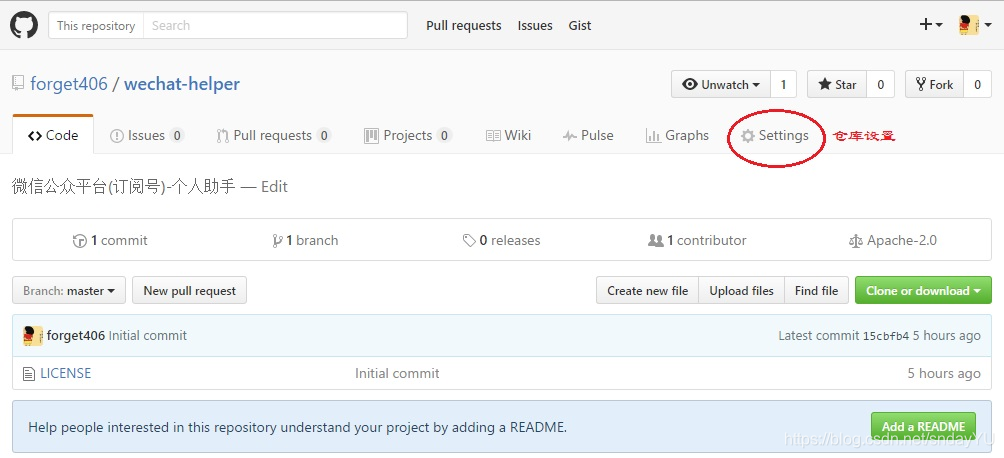Viewport: 1004px width, 458px height.
Task: Open the Initial commit message in LICENSE row
Action: coord(397,373)
